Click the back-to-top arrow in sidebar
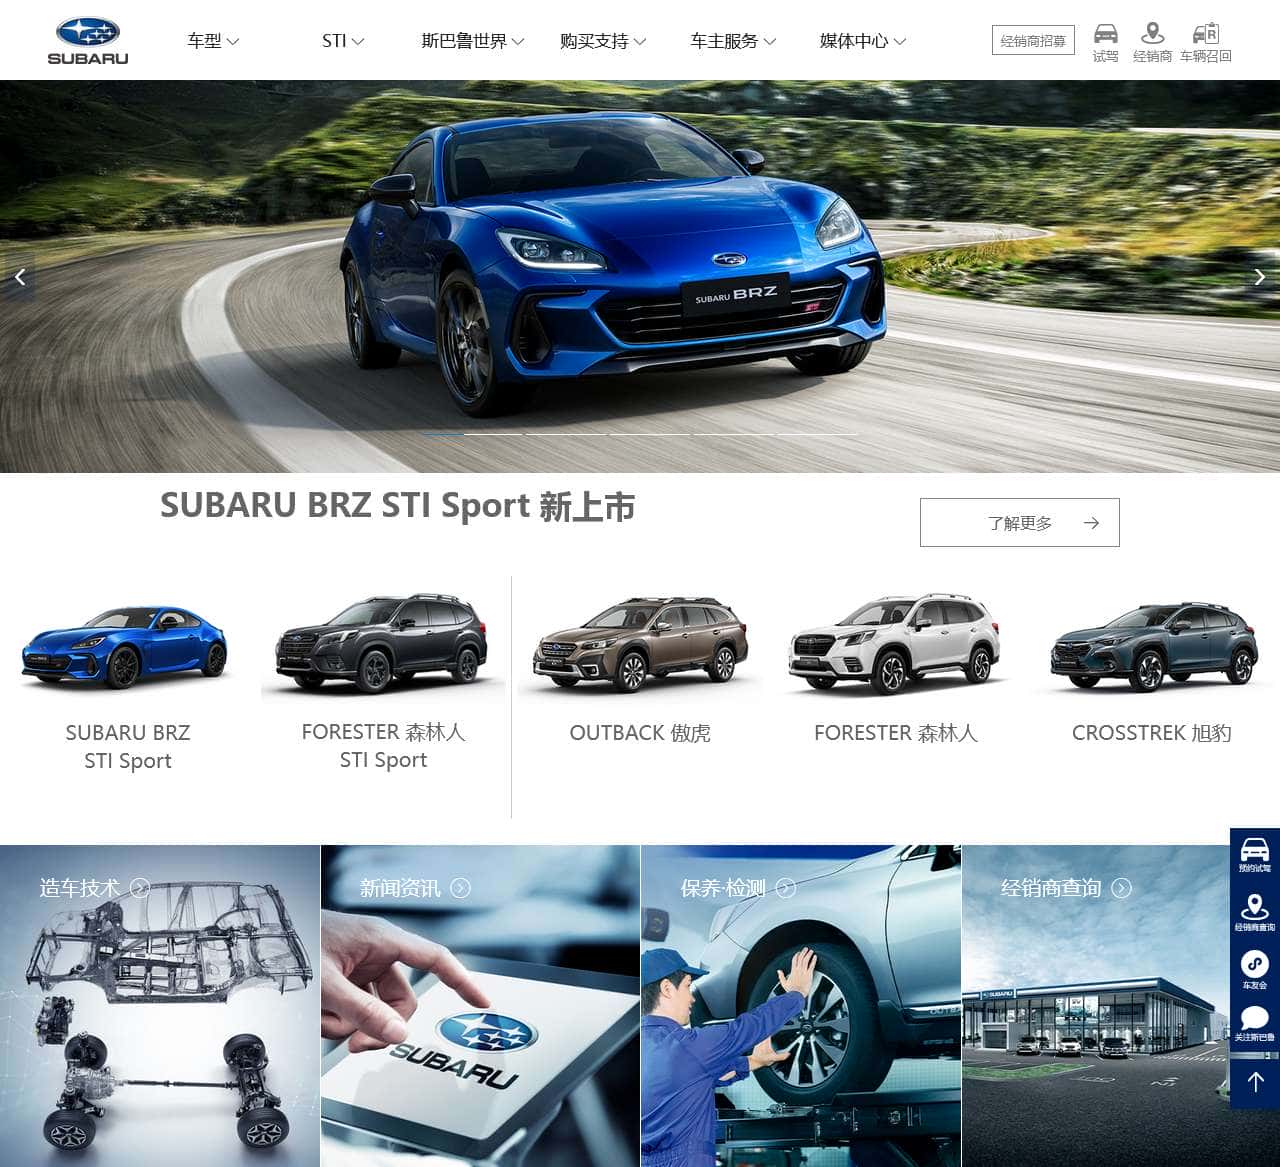1280x1167 pixels. click(x=1255, y=1080)
